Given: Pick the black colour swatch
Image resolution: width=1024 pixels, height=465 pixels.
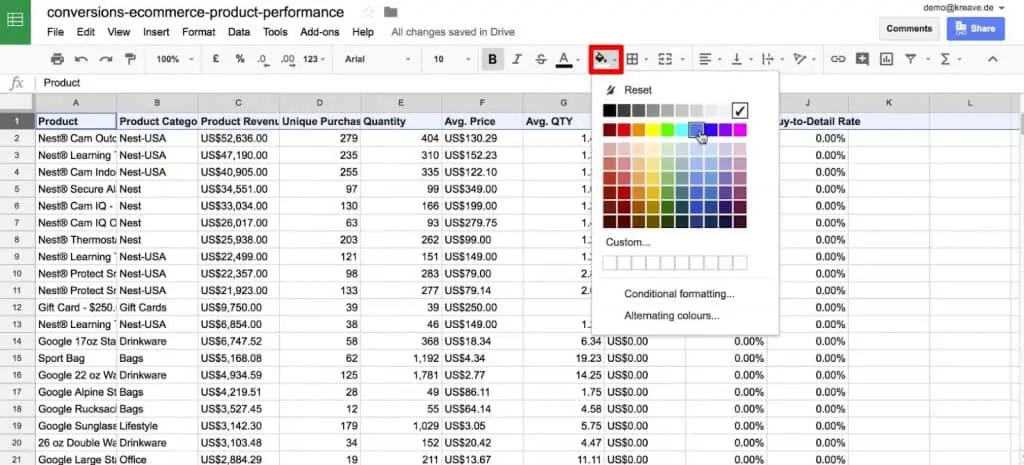Looking at the screenshot, I should pyautogui.click(x=609, y=111).
